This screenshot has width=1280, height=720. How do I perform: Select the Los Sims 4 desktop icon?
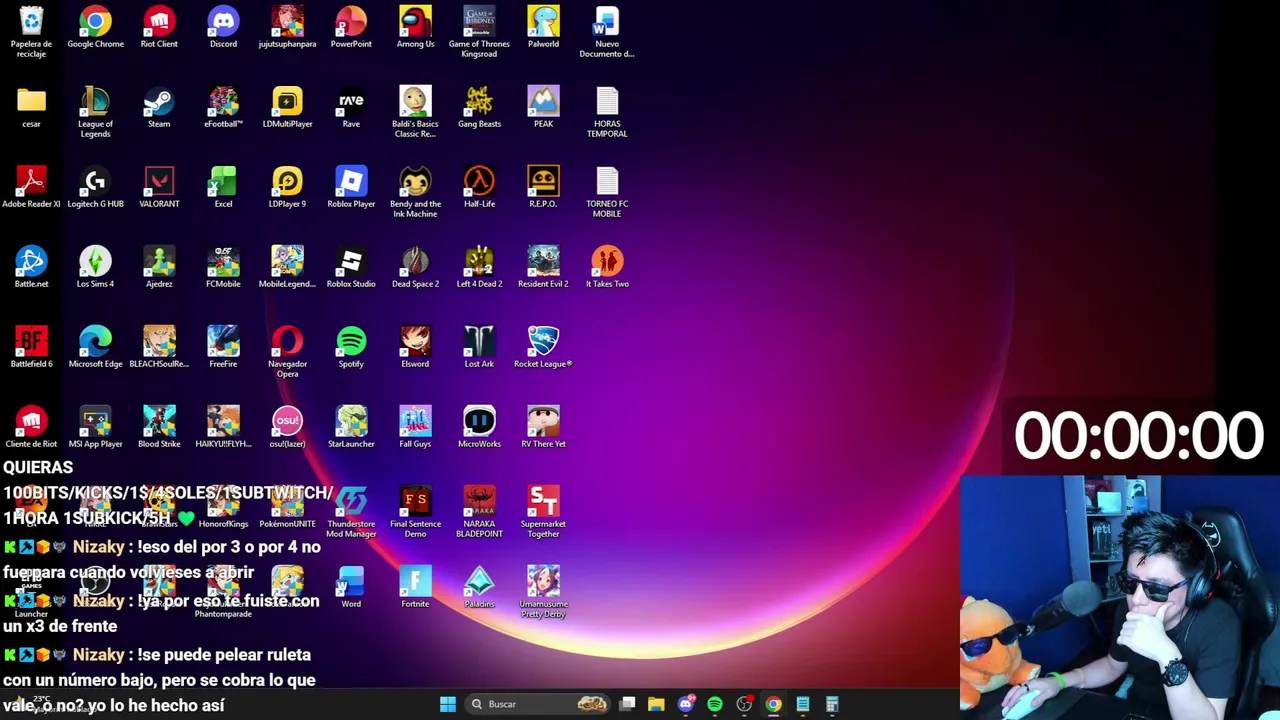95,268
